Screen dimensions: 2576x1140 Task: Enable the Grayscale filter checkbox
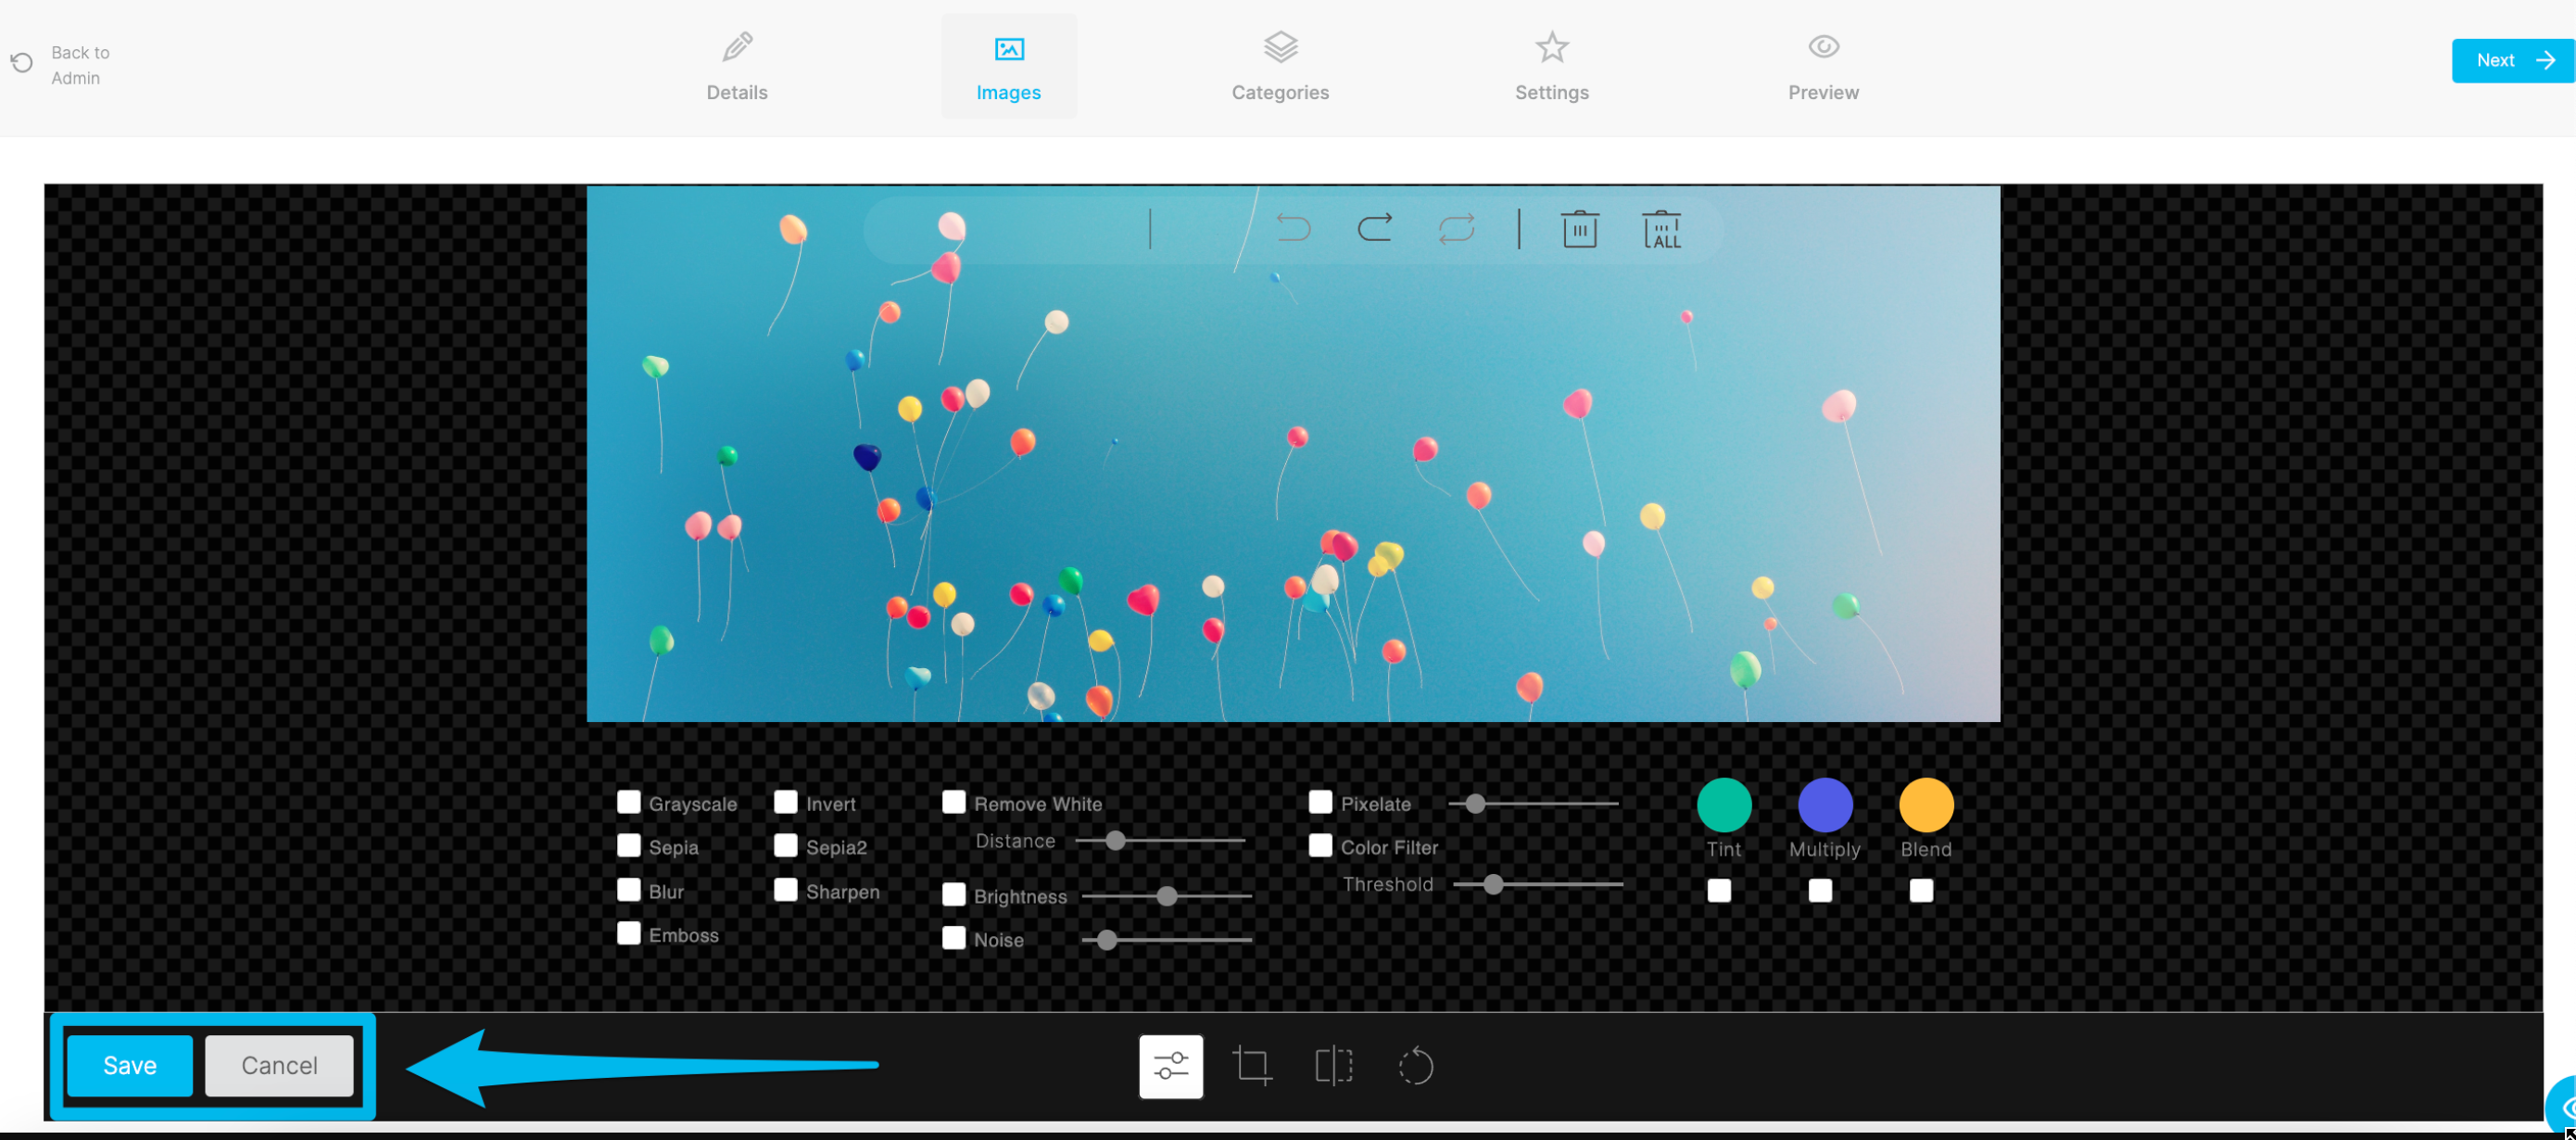(629, 803)
